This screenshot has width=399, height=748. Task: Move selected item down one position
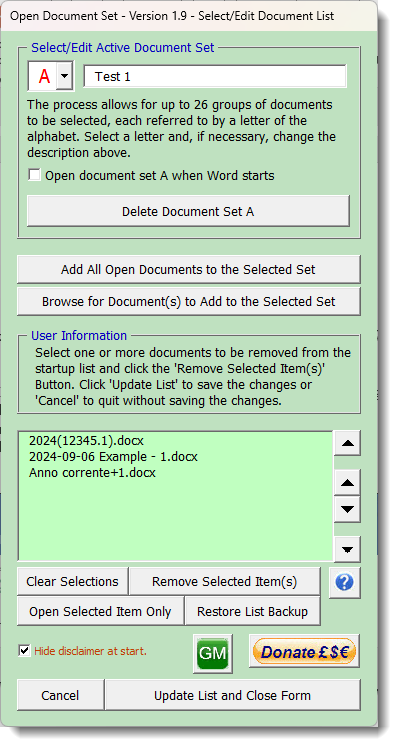click(347, 509)
